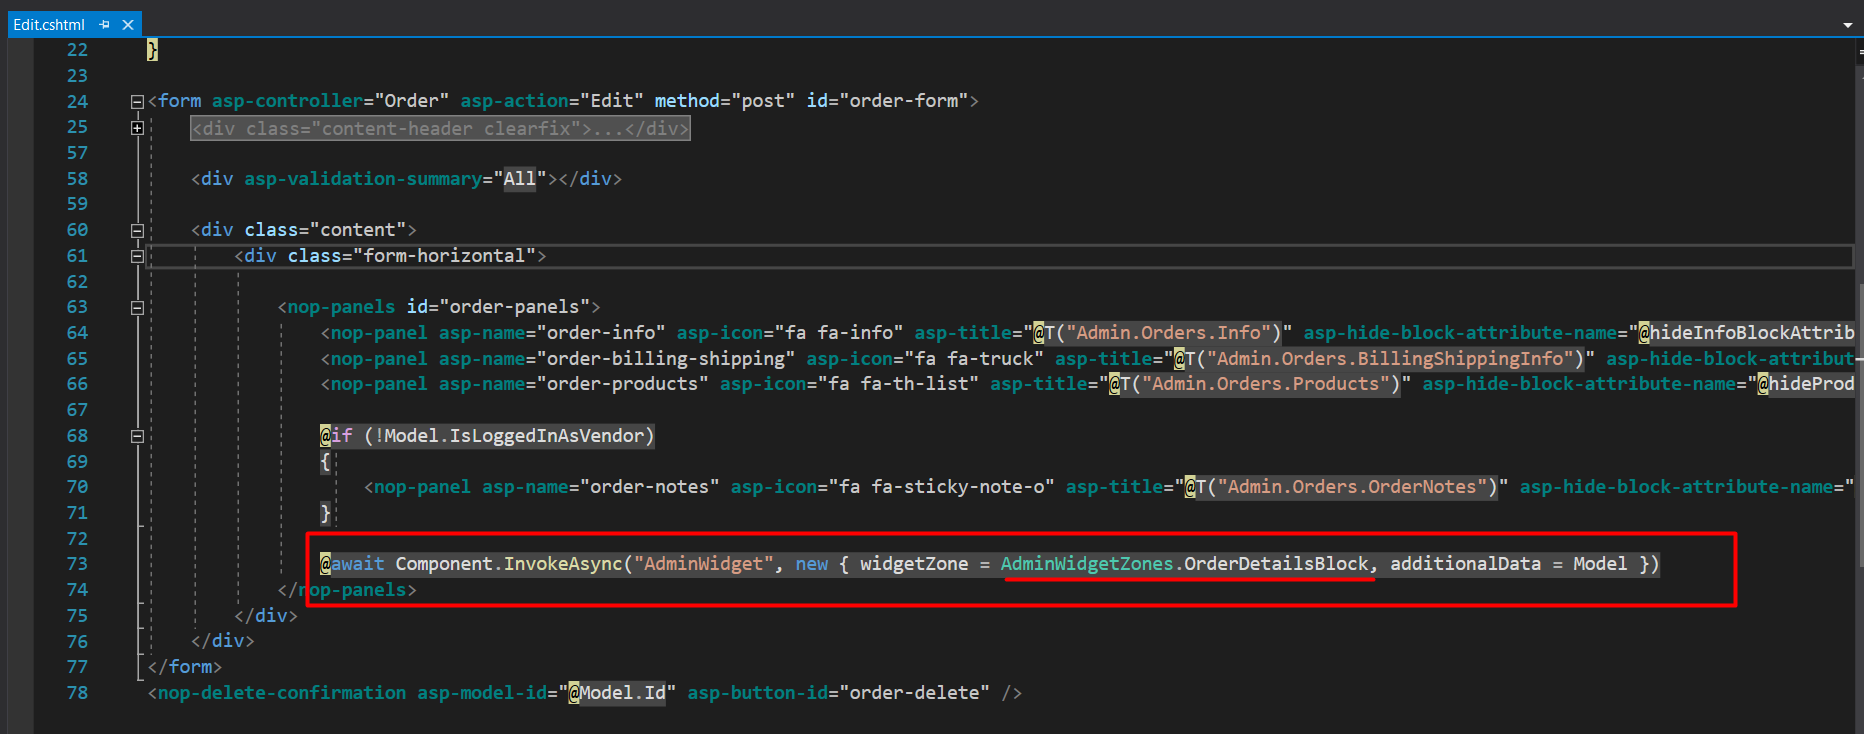The width and height of the screenshot is (1864, 734).
Task: Open the active documents list dropdown arrow
Action: point(1847,25)
